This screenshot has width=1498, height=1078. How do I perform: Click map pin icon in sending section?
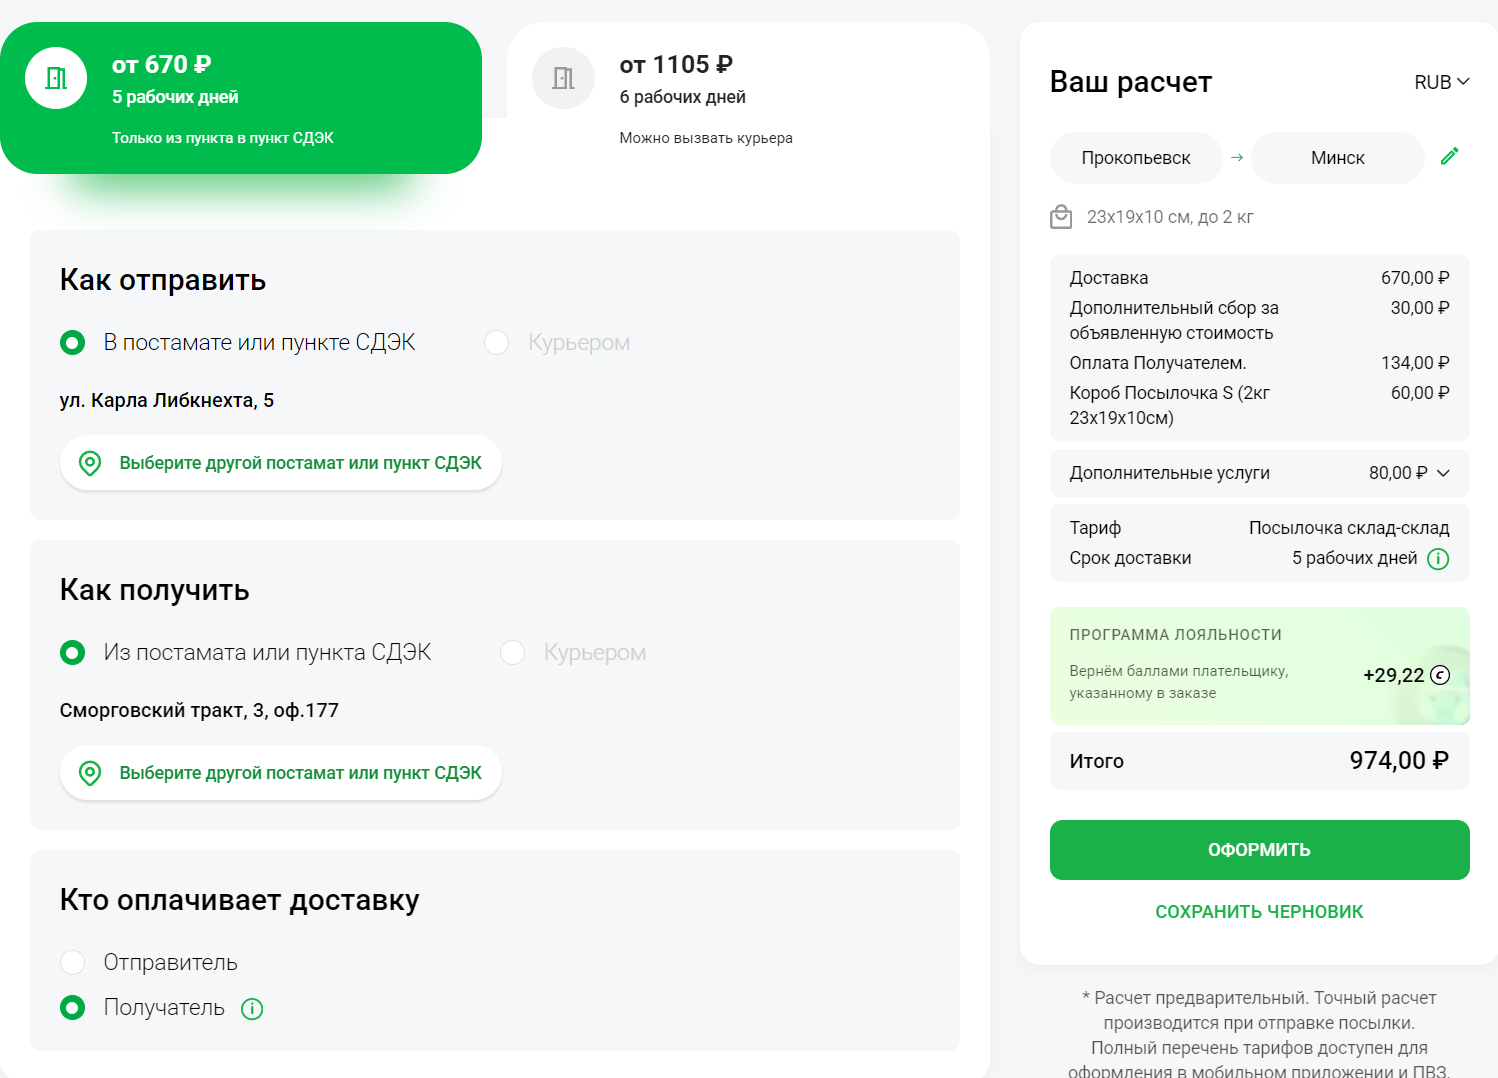click(90, 463)
